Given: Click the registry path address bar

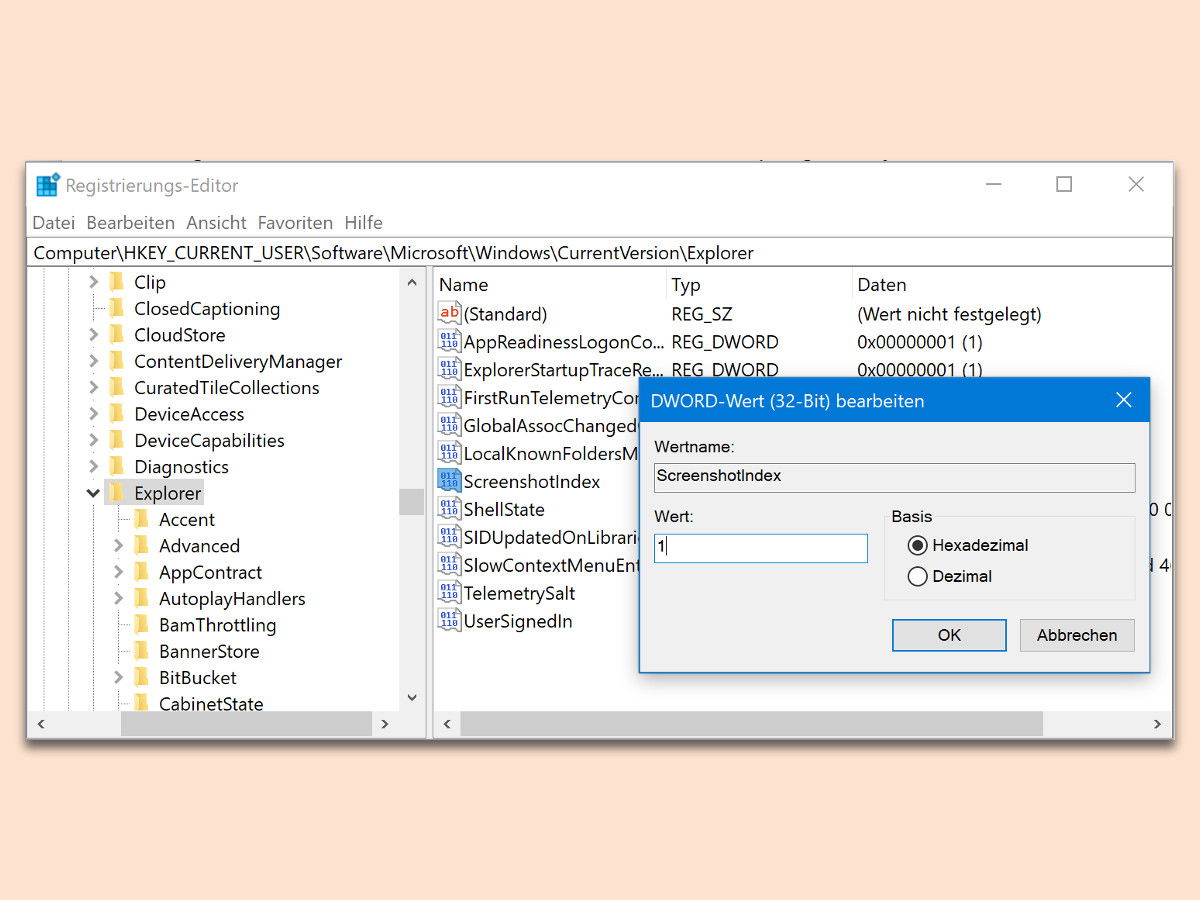Looking at the screenshot, I should tap(600, 253).
